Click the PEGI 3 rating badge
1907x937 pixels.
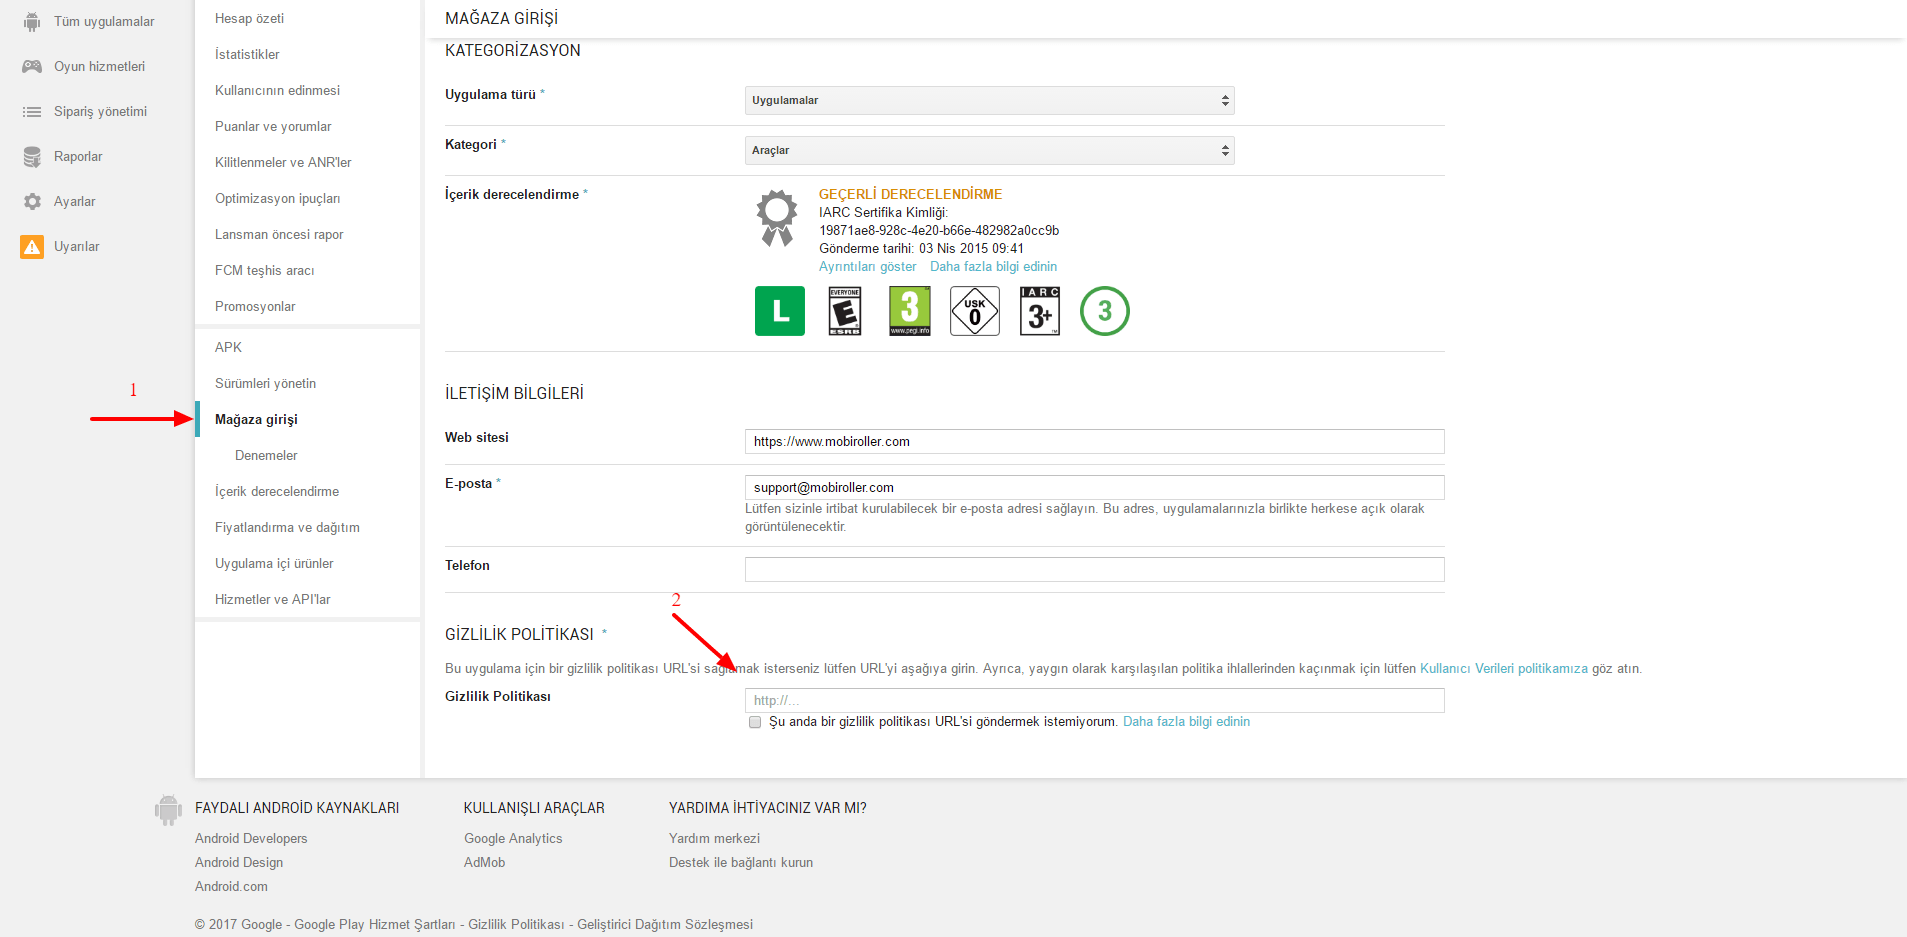(909, 311)
